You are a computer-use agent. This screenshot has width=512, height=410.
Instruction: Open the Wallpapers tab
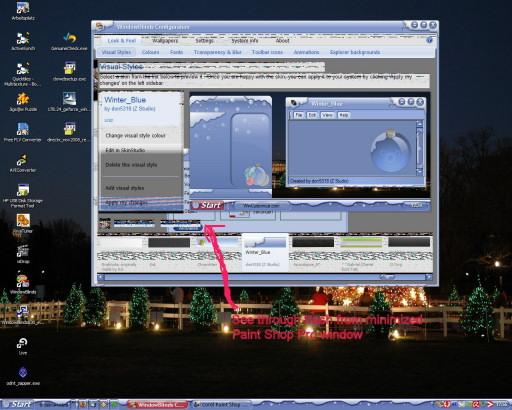coord(165,41)
